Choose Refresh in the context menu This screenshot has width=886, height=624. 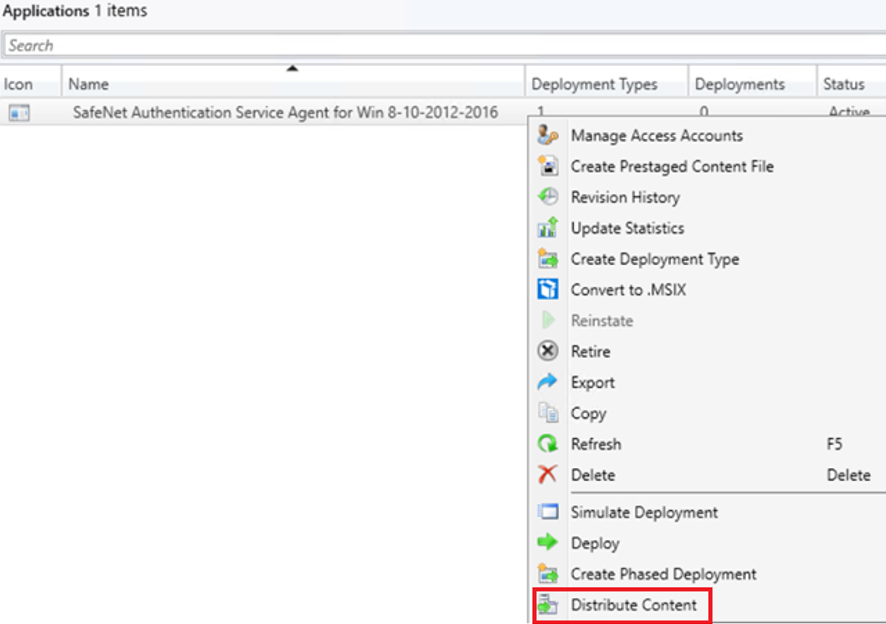tap(596, 444)
